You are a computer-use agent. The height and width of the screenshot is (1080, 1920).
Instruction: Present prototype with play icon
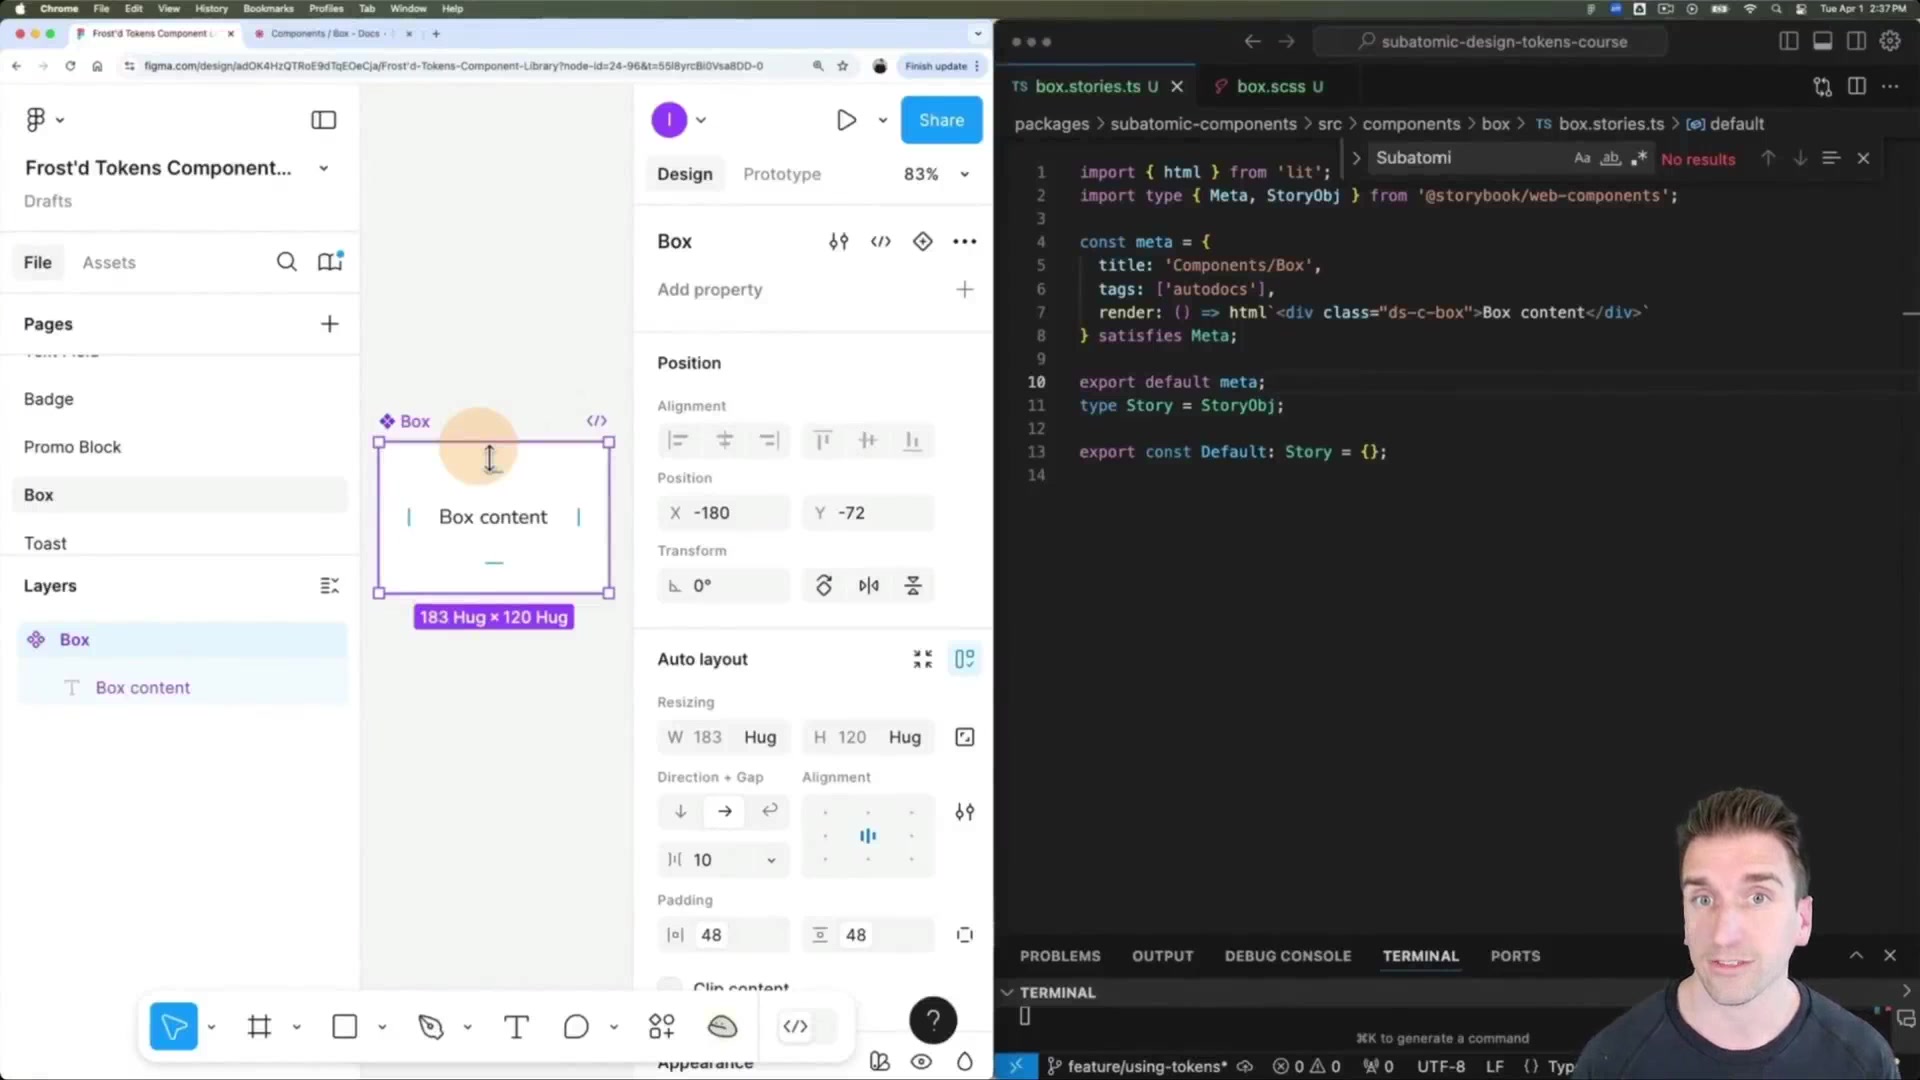(x=846, y=120)
